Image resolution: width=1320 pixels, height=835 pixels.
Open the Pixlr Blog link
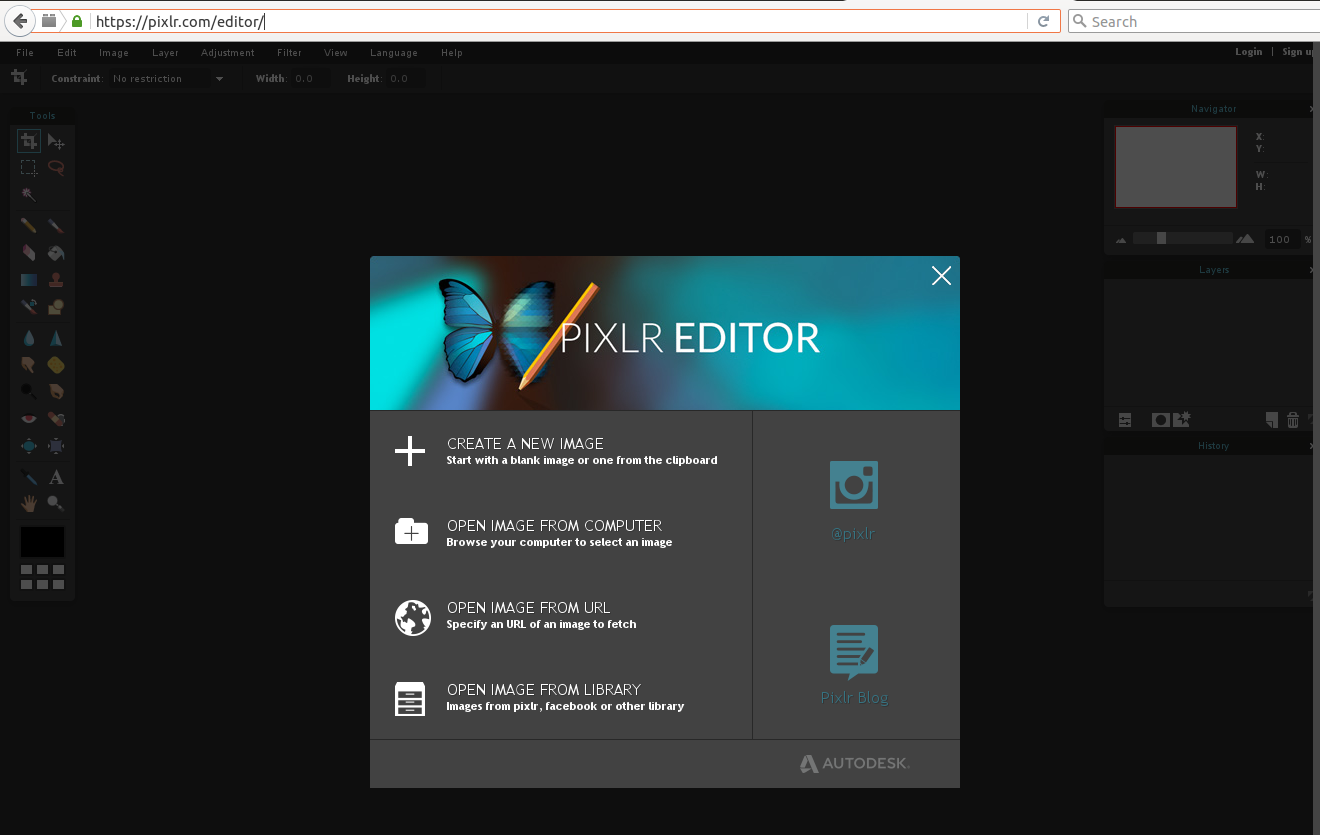[854, 665]
